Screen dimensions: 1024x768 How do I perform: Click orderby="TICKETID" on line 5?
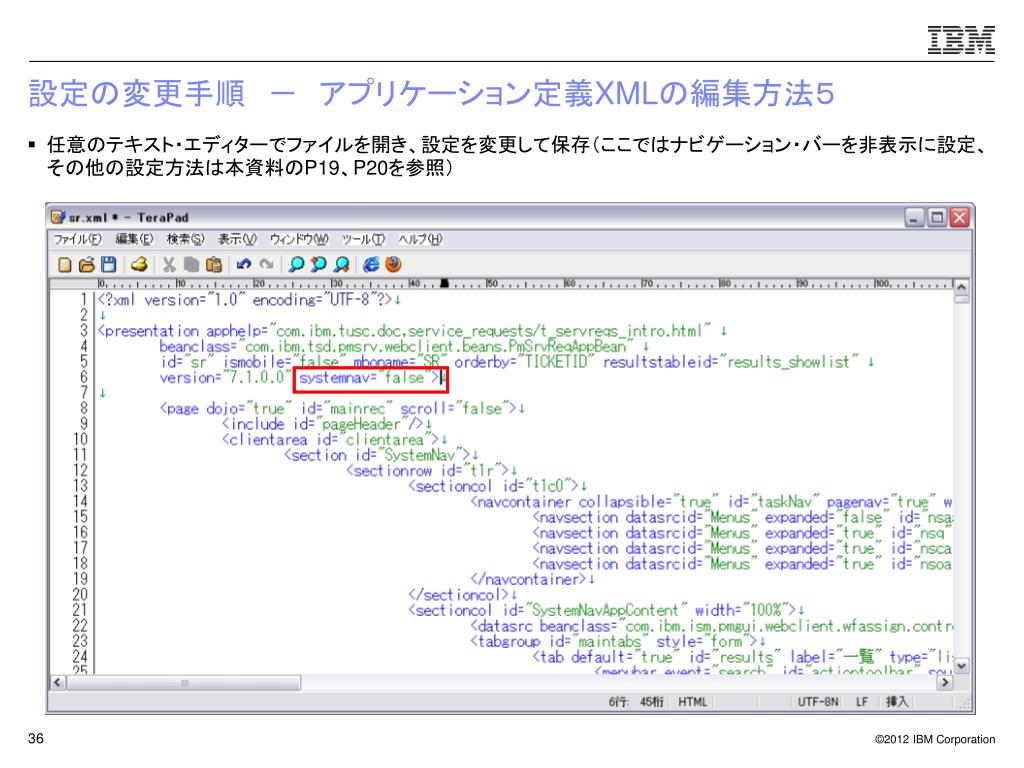pyautogui.click(x=524, y=362)
